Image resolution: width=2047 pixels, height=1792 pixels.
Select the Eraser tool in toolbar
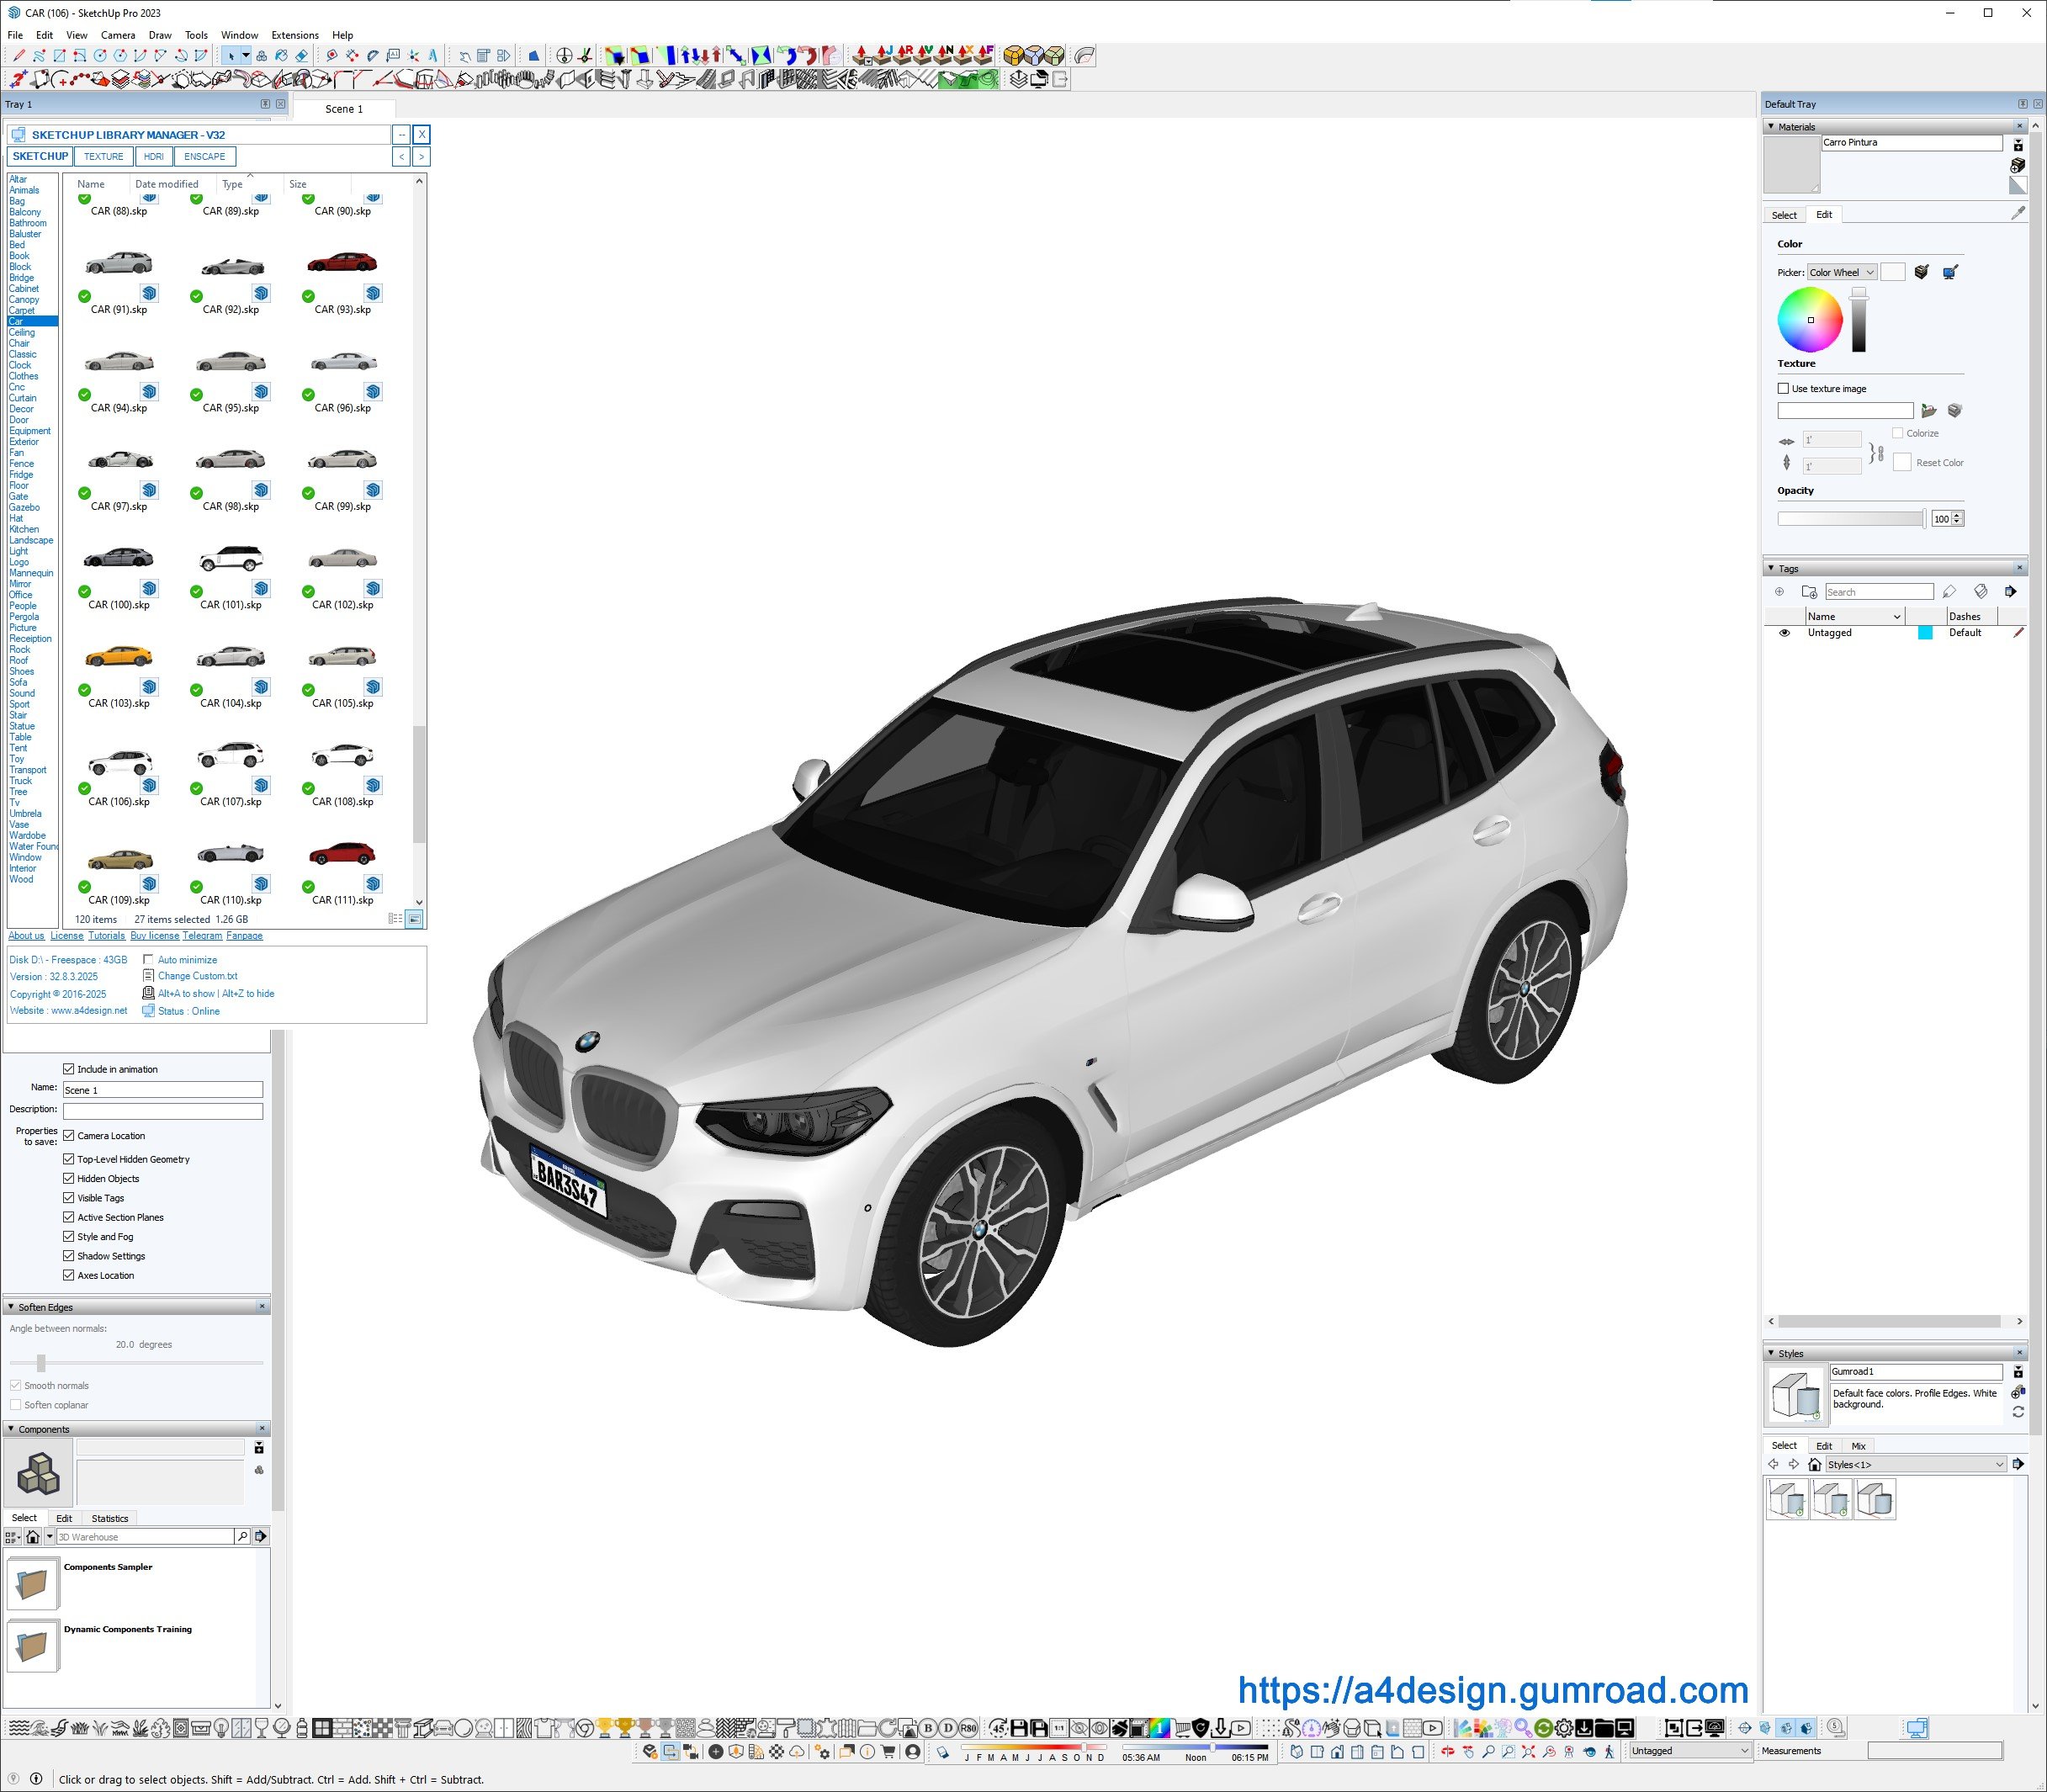pyautogui.click(x=301, y=56)
